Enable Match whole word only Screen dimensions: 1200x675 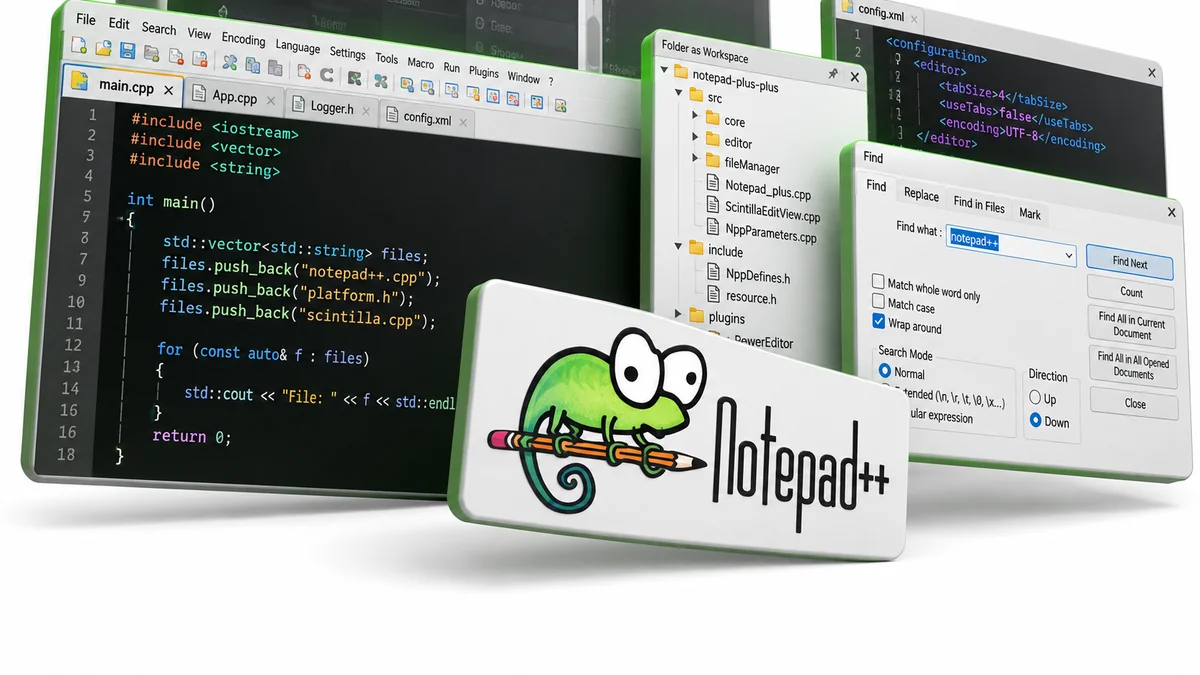tap(878, 282)
